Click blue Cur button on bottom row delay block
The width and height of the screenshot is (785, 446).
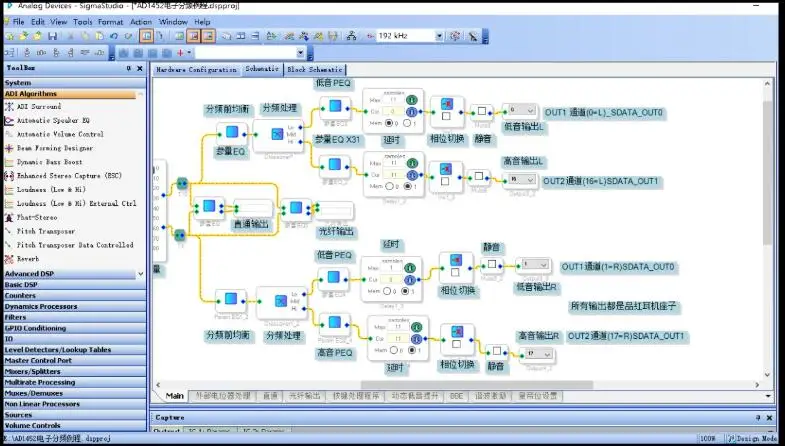point(416,339)
